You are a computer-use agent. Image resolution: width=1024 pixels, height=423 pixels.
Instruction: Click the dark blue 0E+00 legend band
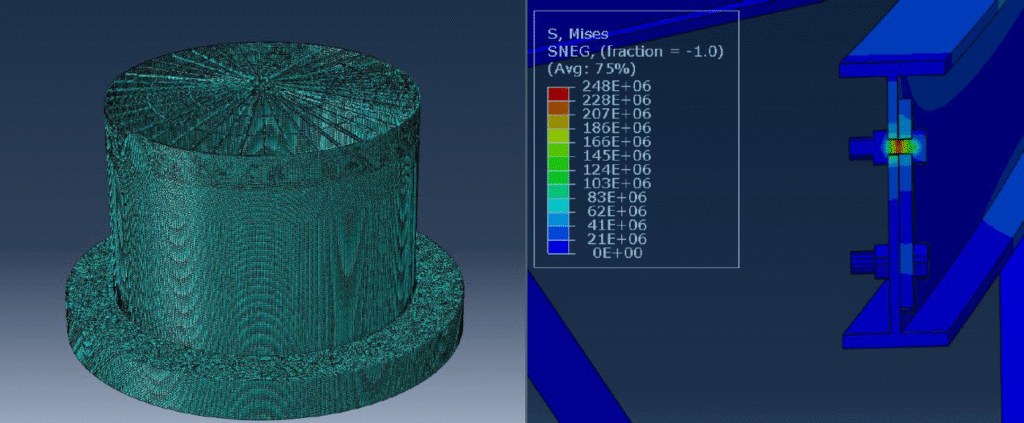(x=555, y=246)
